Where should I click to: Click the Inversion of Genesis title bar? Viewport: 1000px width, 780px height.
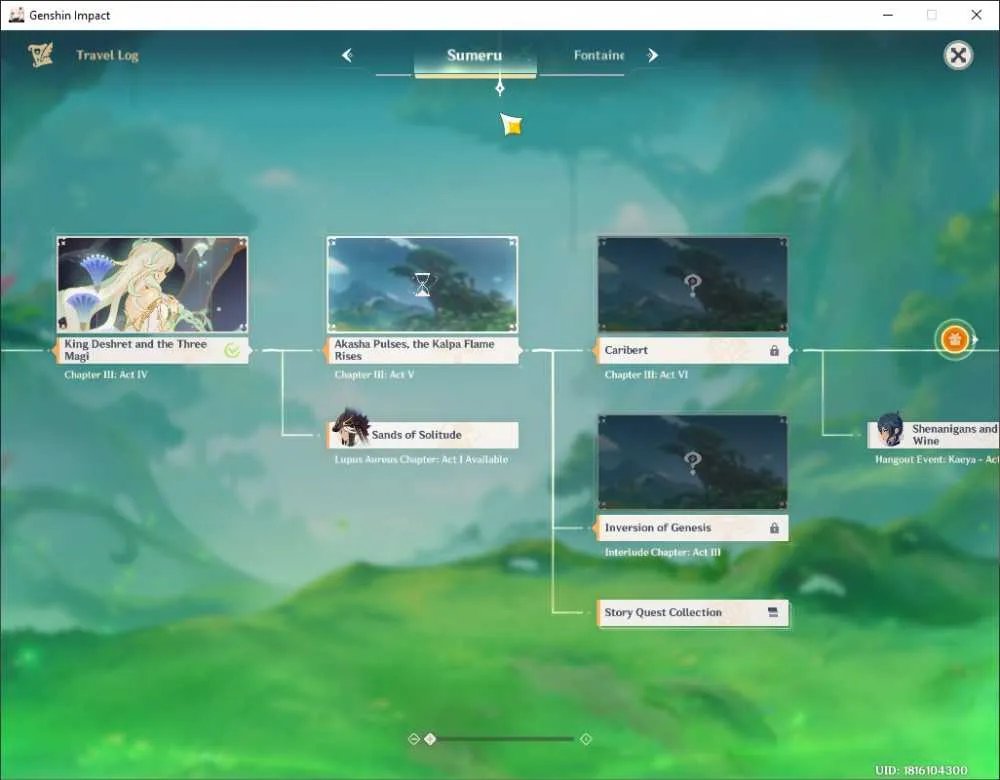pos(693,528)
